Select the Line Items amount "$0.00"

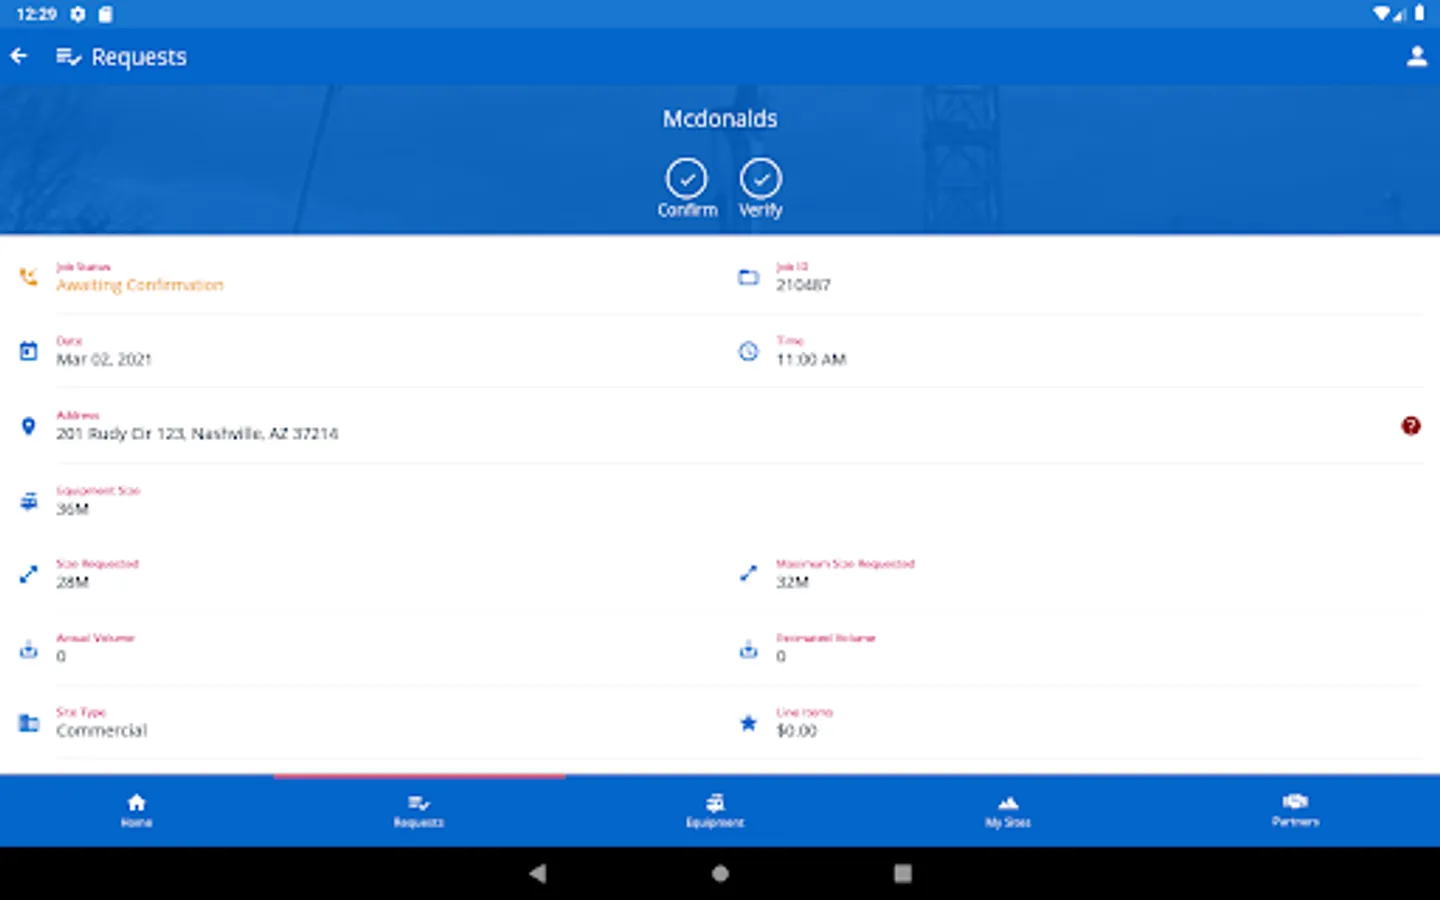pos(796,731)
